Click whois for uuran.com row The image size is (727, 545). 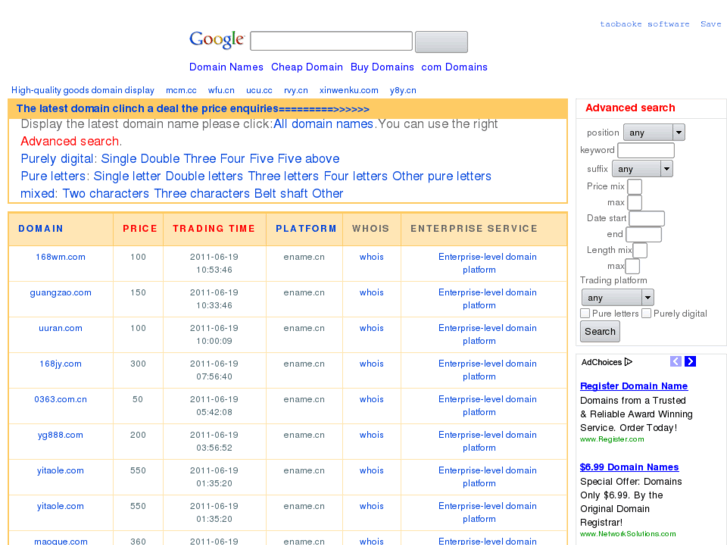tap(371, 328)
